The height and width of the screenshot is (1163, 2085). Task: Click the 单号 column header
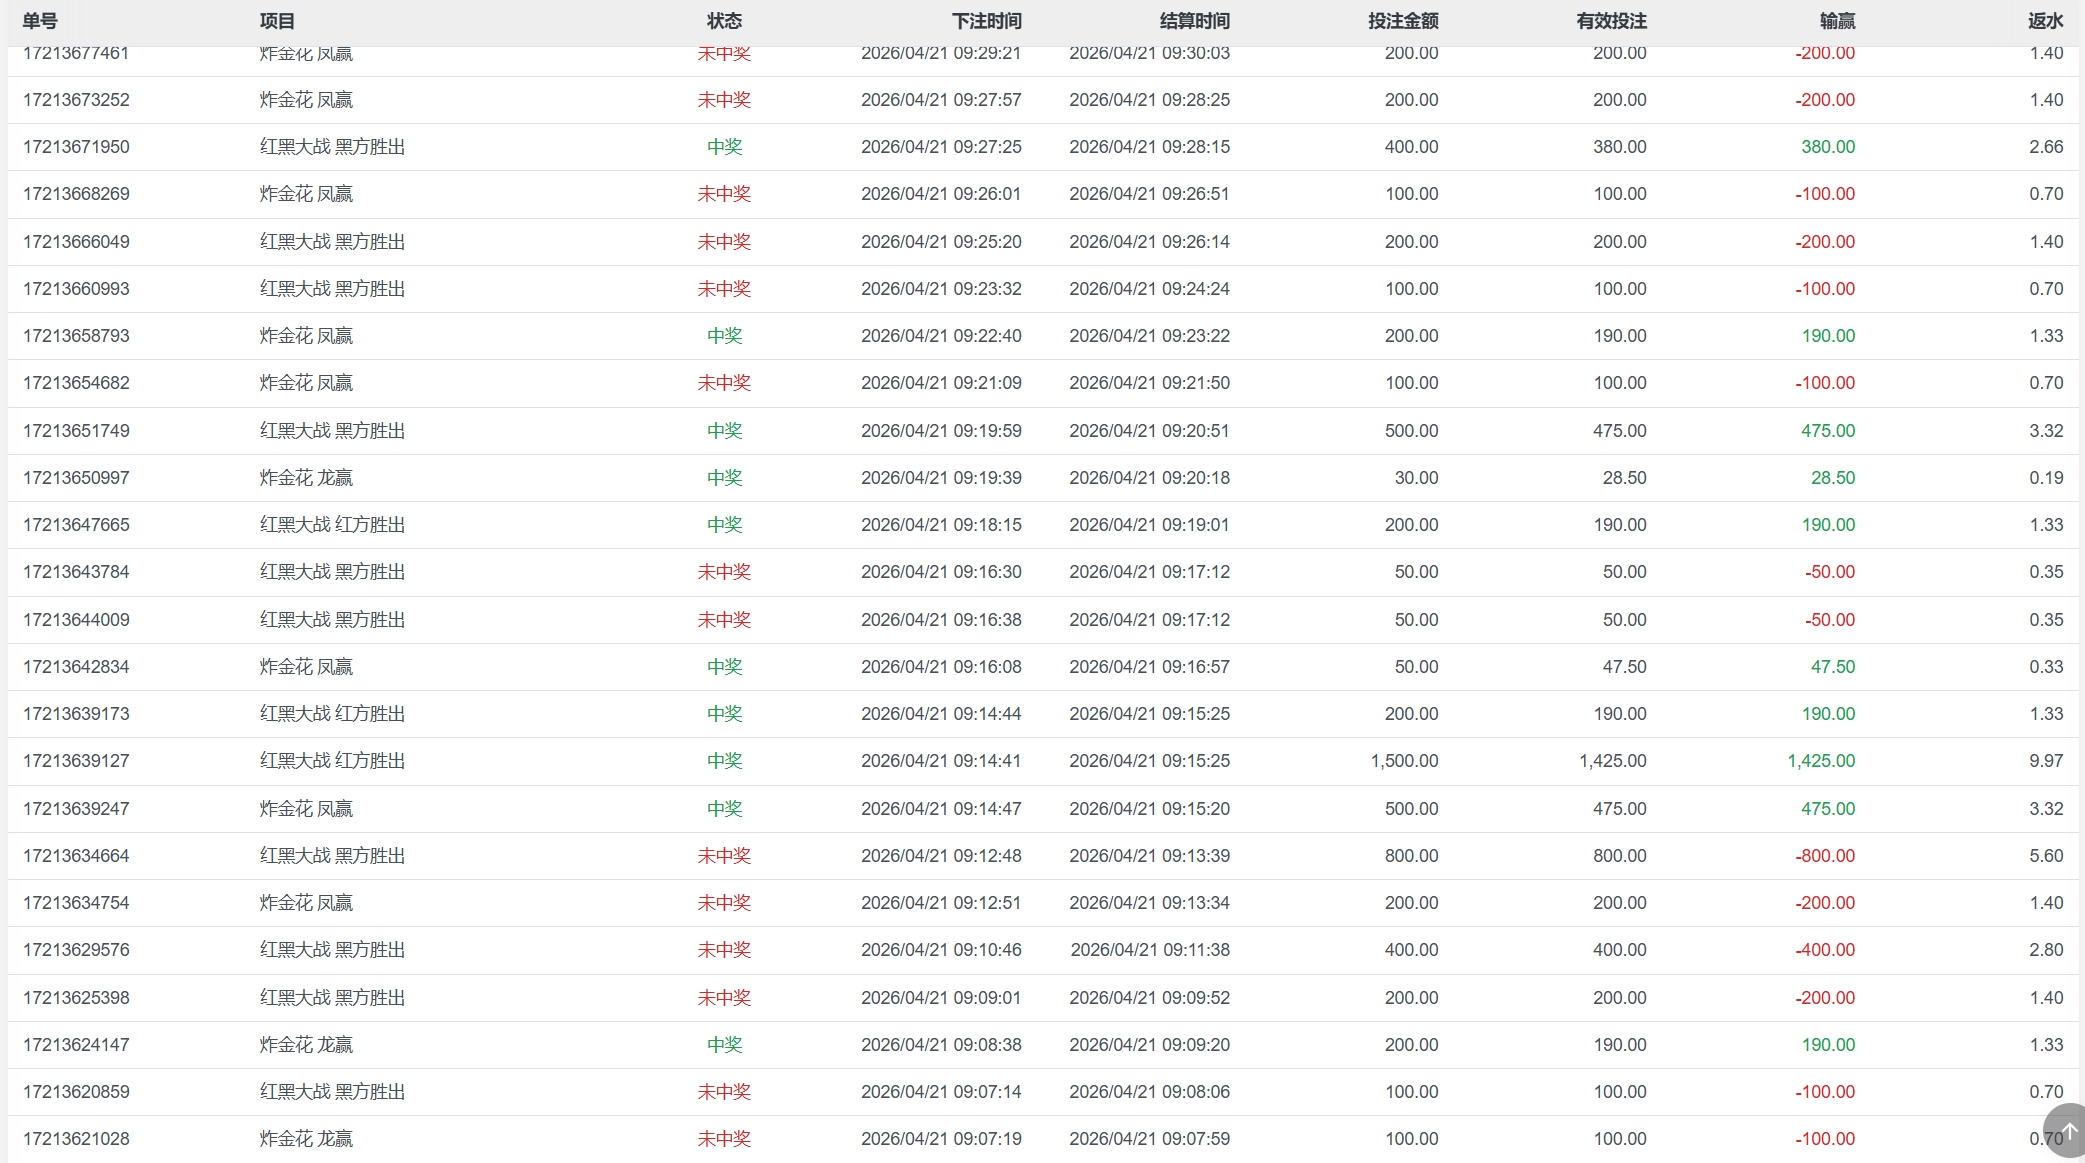tap(40, 21)
